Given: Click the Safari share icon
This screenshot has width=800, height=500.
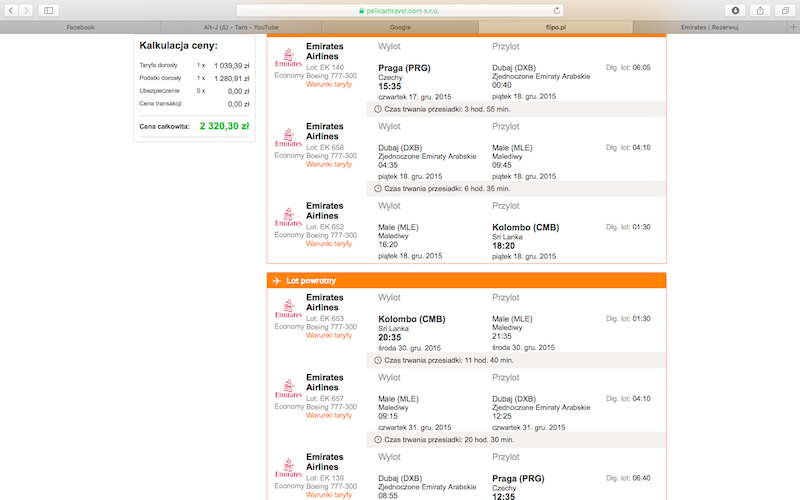Looking at the screenshot, I should coord(760,10).
